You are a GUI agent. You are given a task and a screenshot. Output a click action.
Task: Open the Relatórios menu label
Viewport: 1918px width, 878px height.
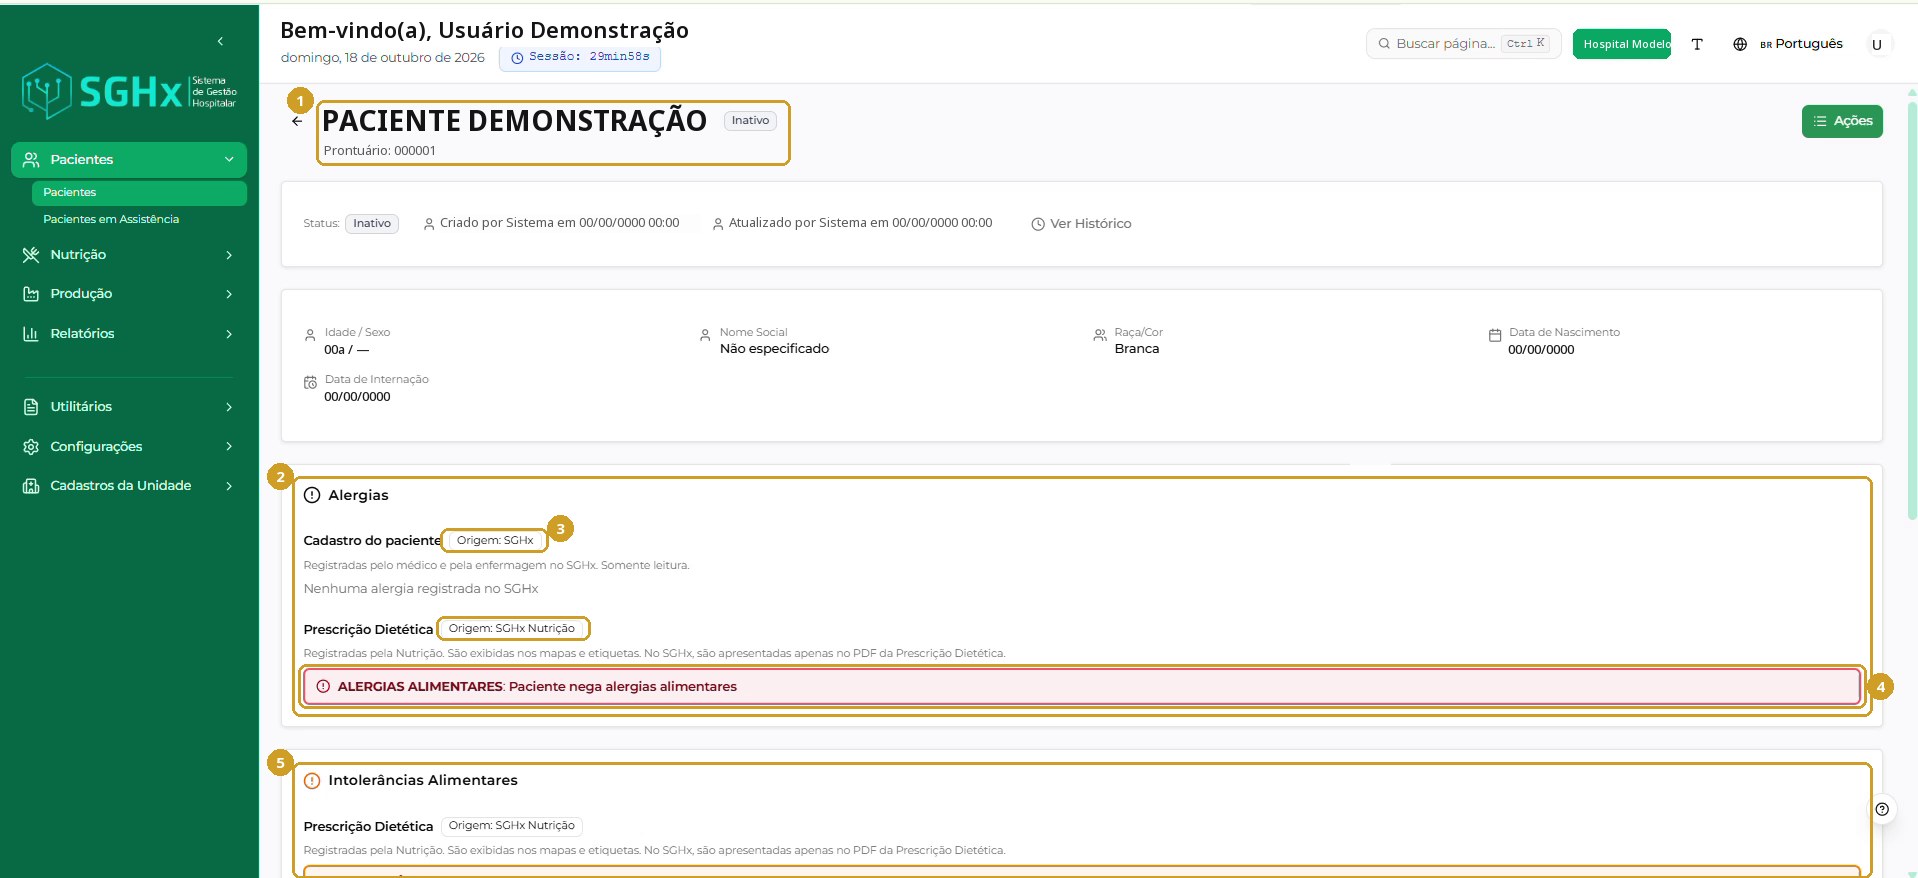point(82,334)
